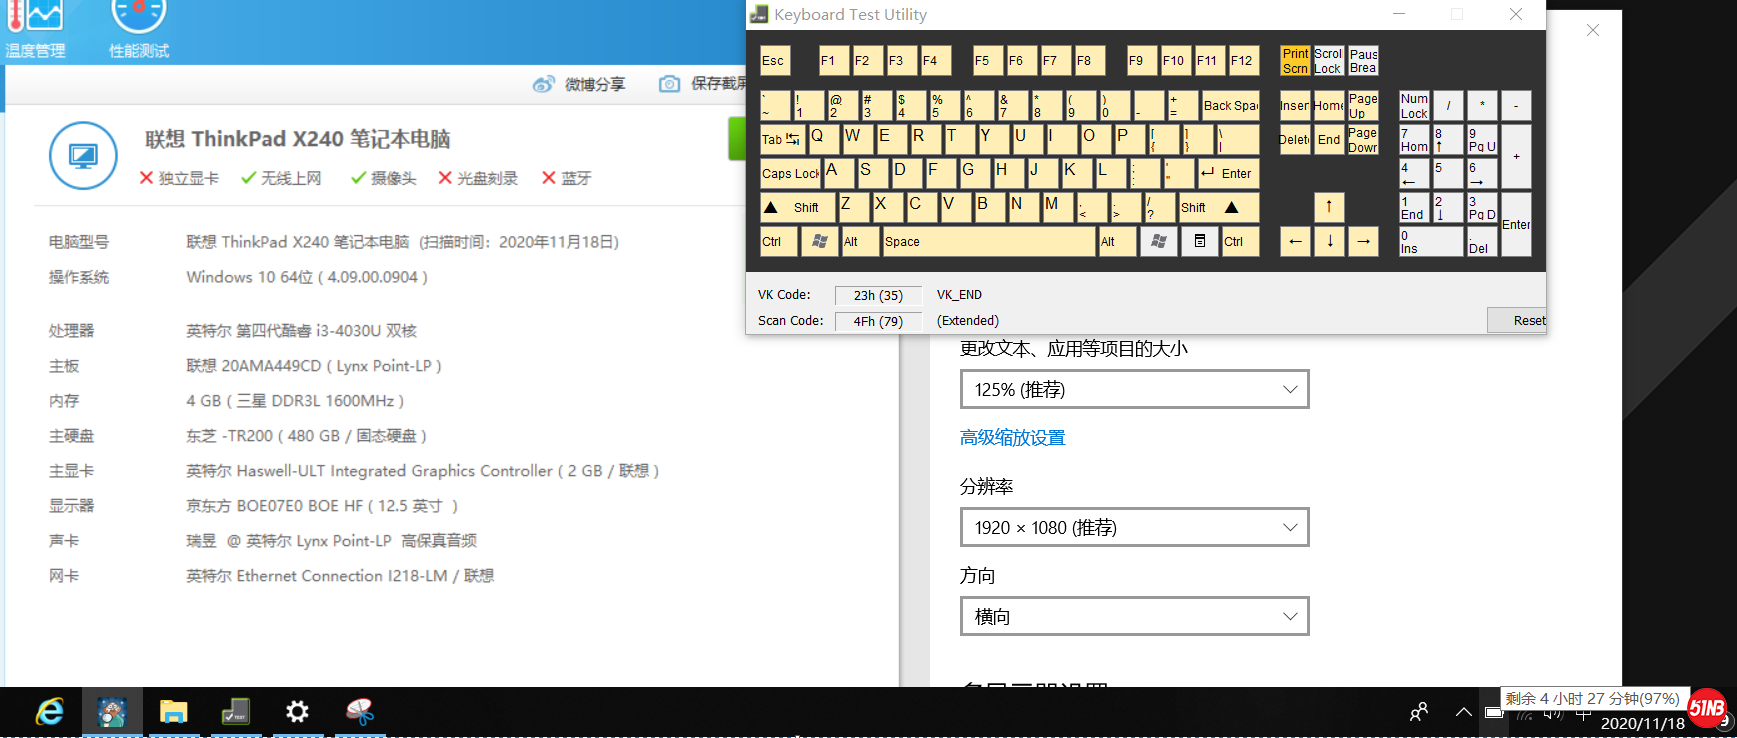Screen dimensions: 1737x738
Task: Switch to the 性能测试 performance test tab
Action: pyautogui.click(x=138, y=30)
